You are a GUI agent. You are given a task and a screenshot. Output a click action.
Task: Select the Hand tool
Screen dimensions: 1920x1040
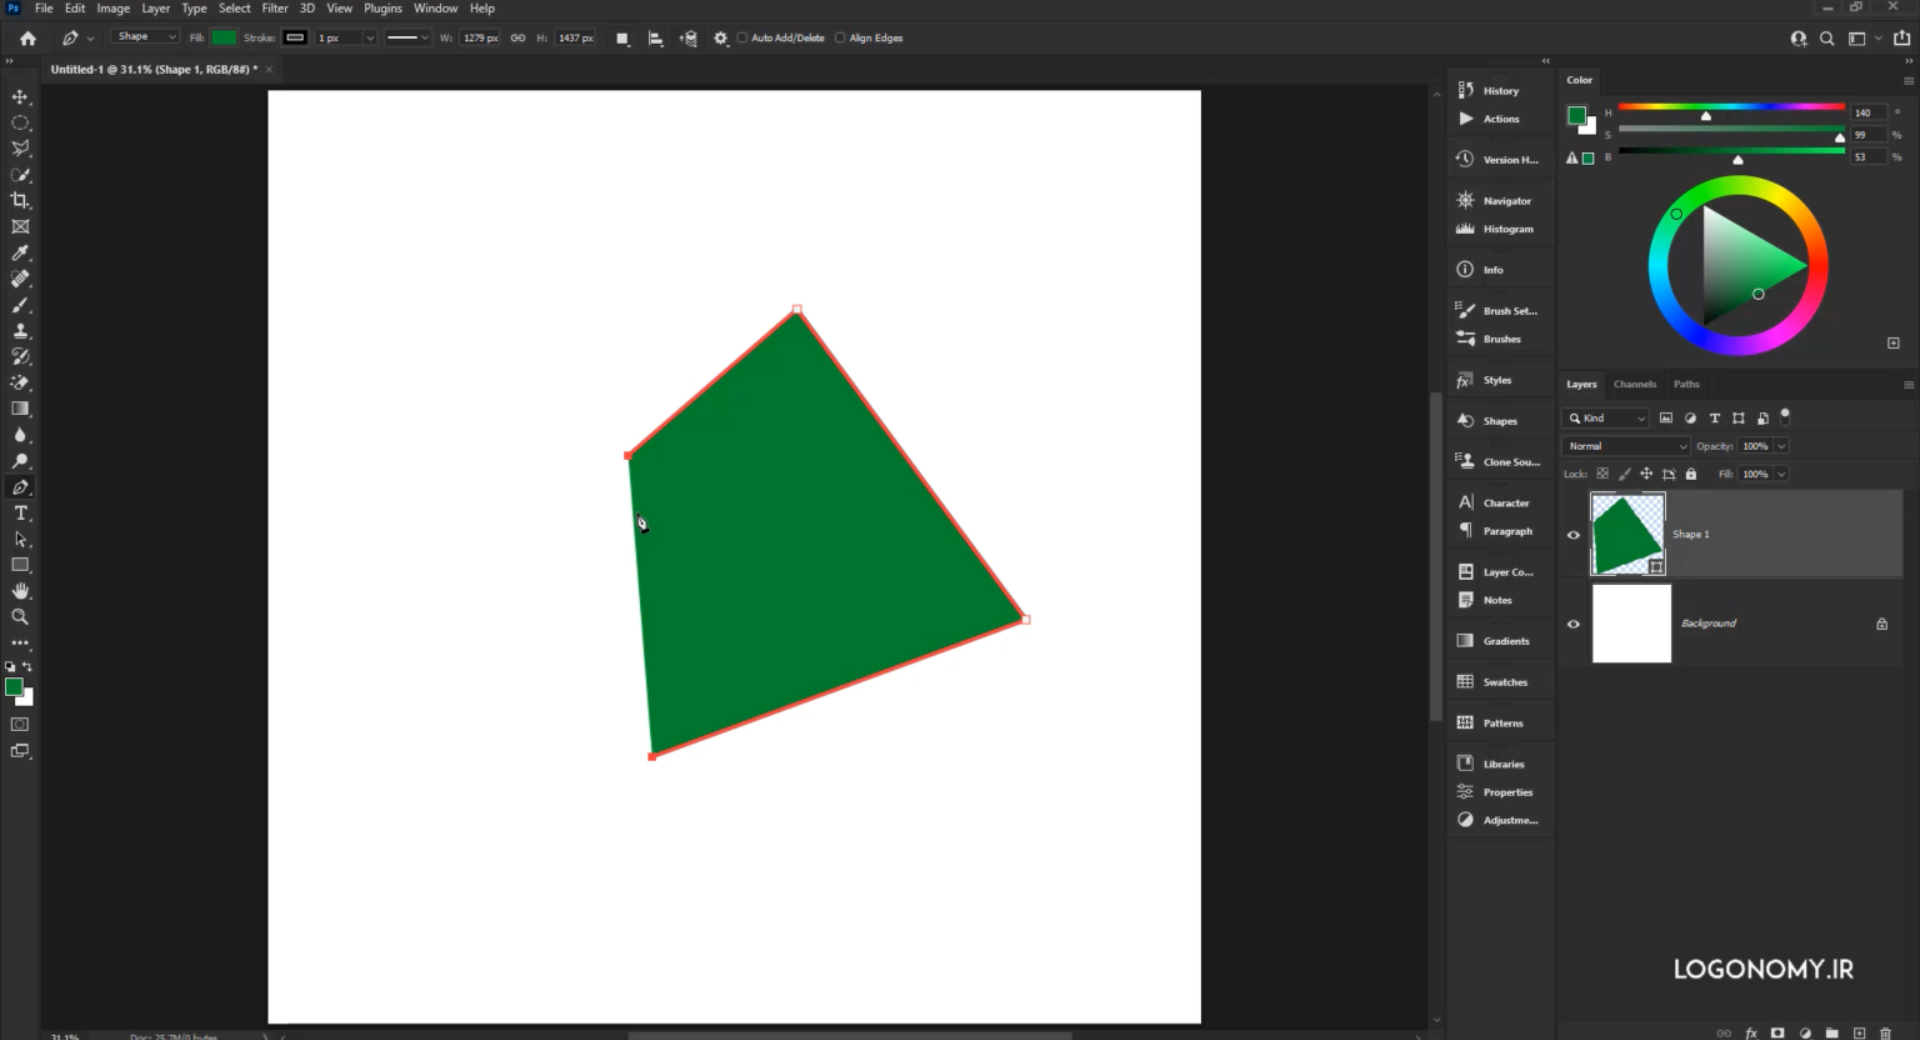tap(20, 591)
